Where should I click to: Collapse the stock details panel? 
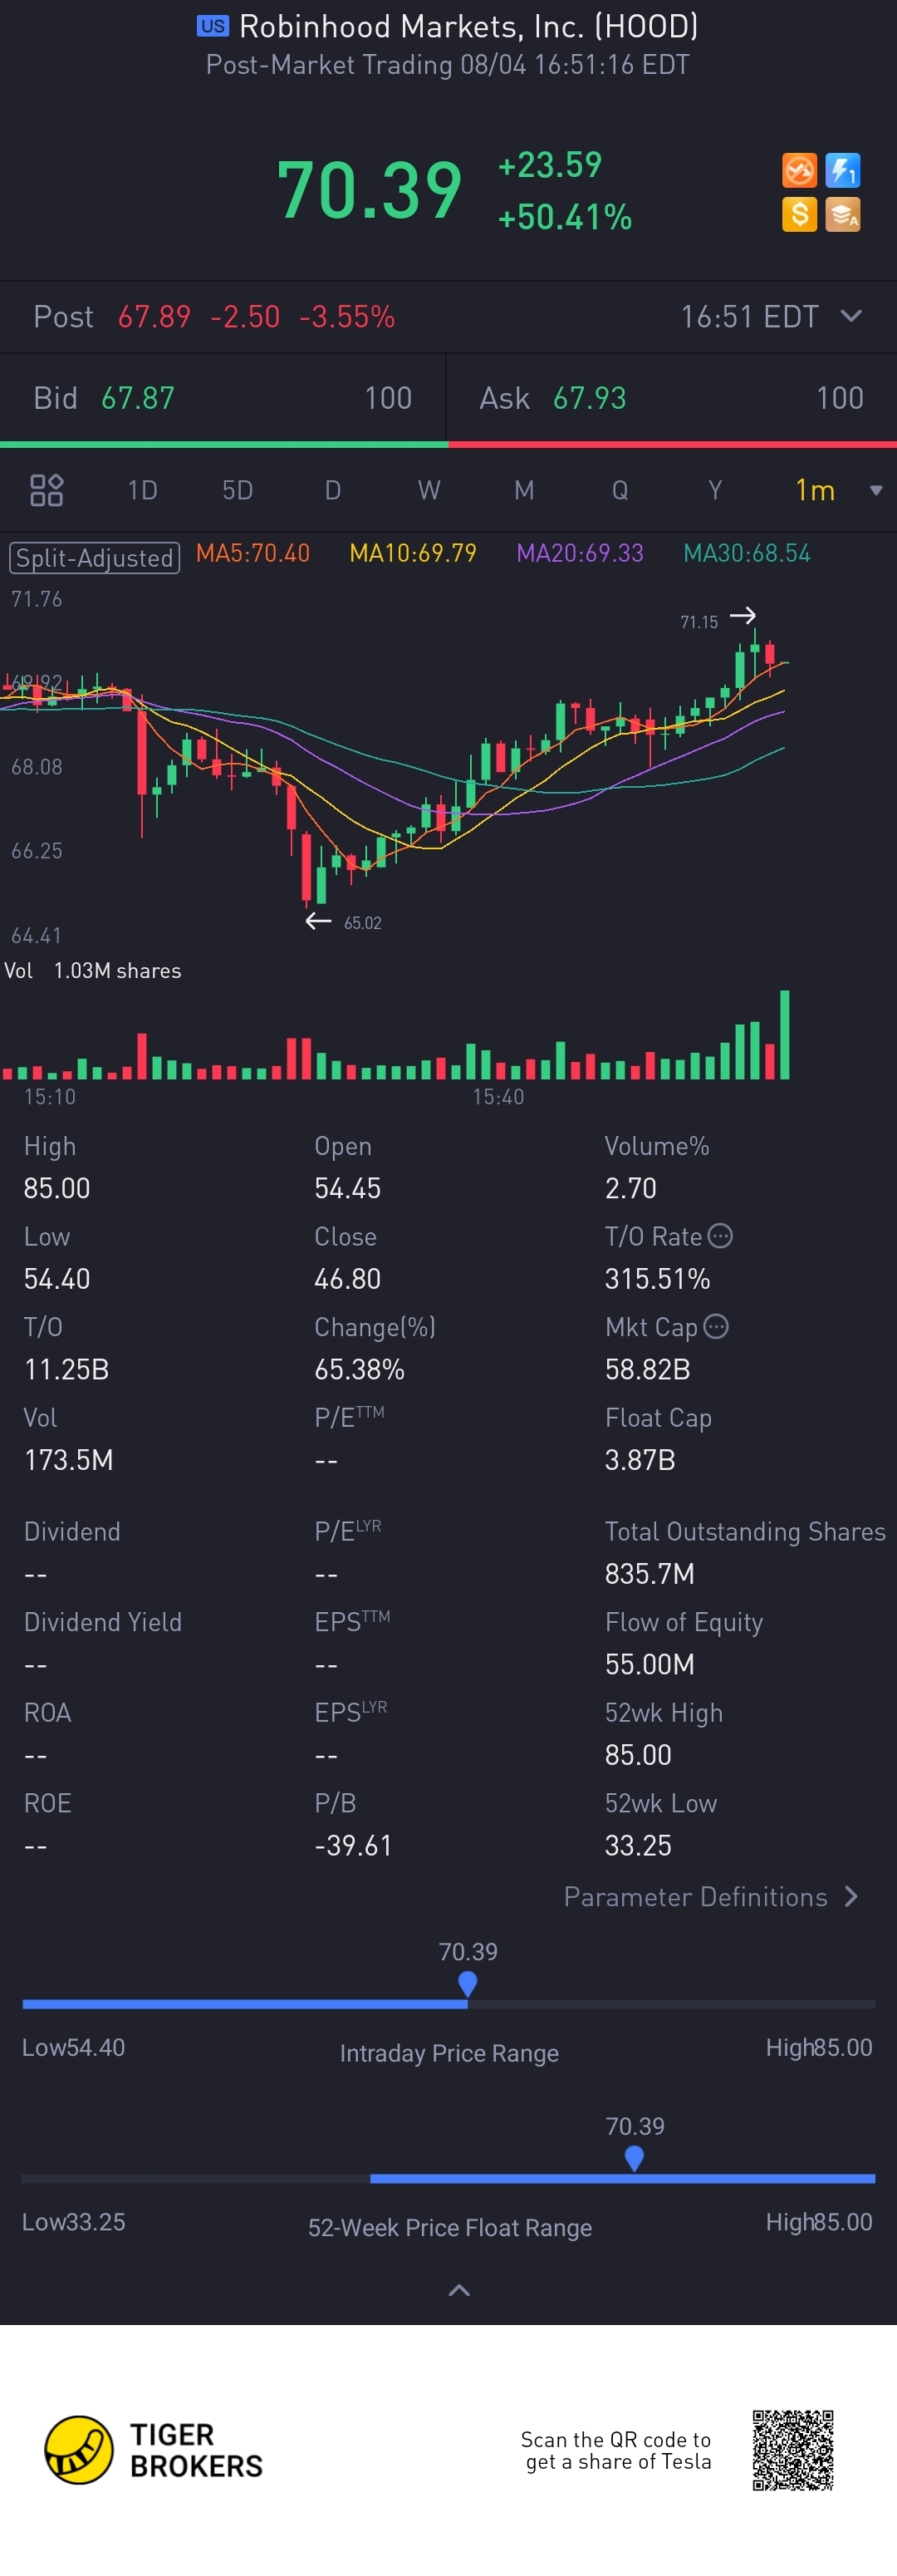pos(459,2289)
